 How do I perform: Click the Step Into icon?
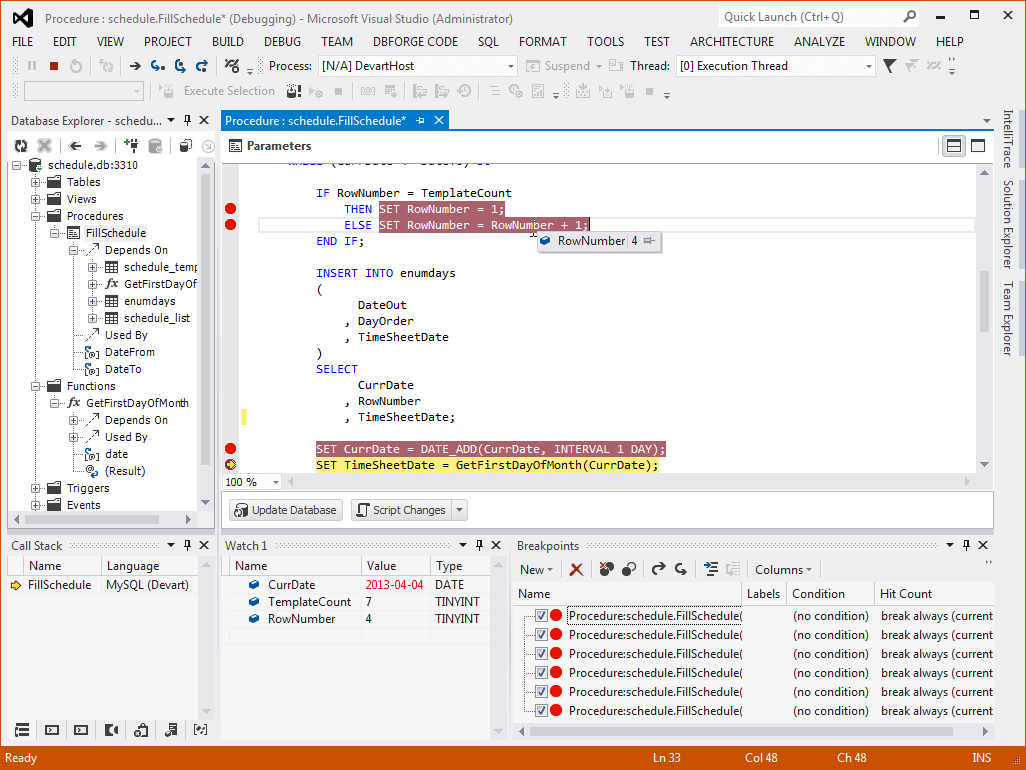(158, 66)
